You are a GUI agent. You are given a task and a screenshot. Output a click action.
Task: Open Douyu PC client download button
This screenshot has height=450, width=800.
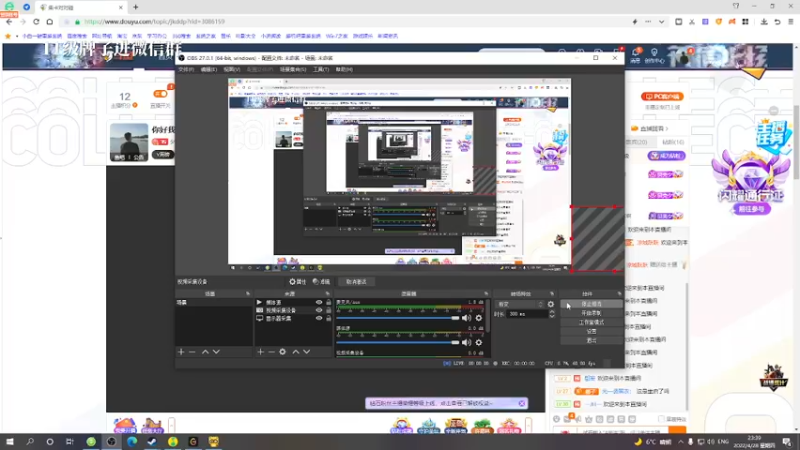coord(662,96)
